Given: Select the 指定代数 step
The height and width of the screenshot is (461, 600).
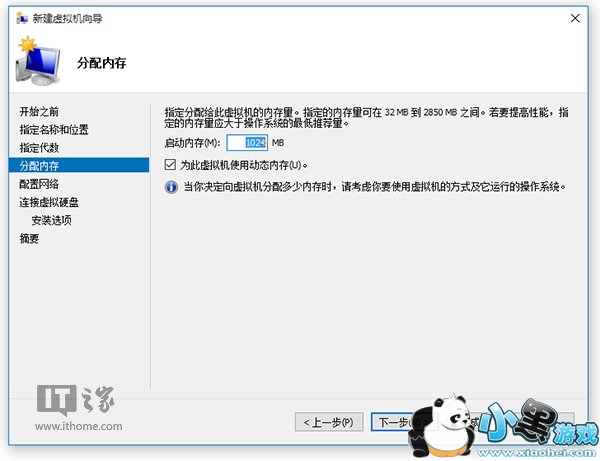Looking at the screenshot, I should (39, 148).
